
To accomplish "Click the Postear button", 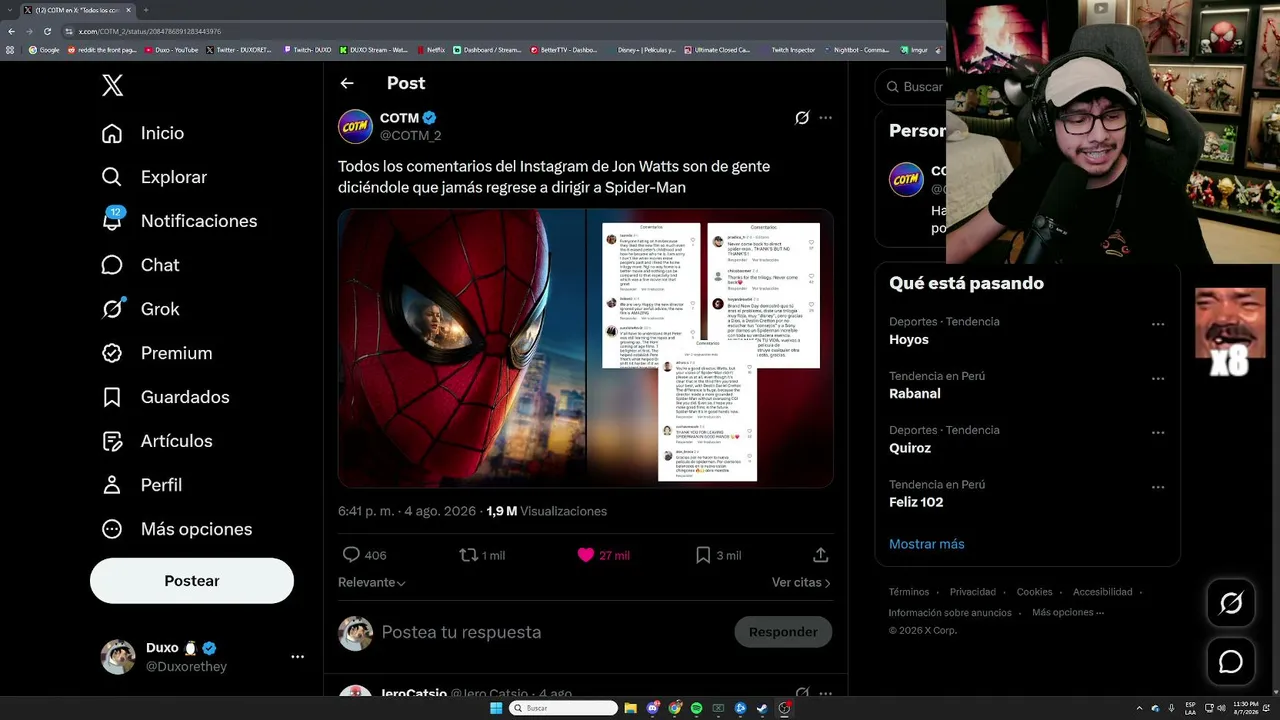I will click(x=192, y=581).
